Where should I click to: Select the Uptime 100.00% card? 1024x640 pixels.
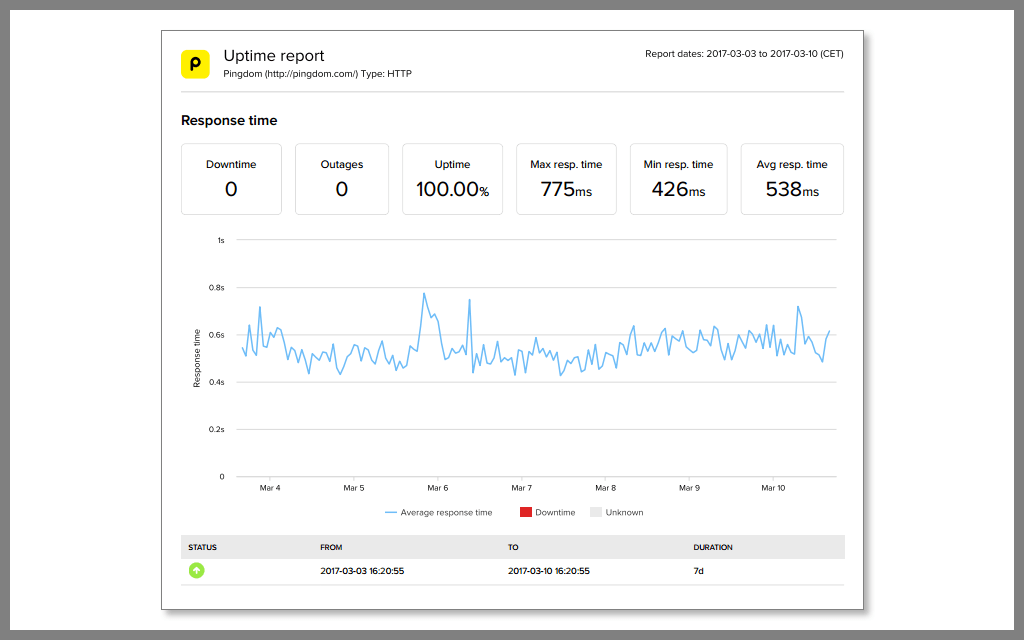tap(453, 179)
